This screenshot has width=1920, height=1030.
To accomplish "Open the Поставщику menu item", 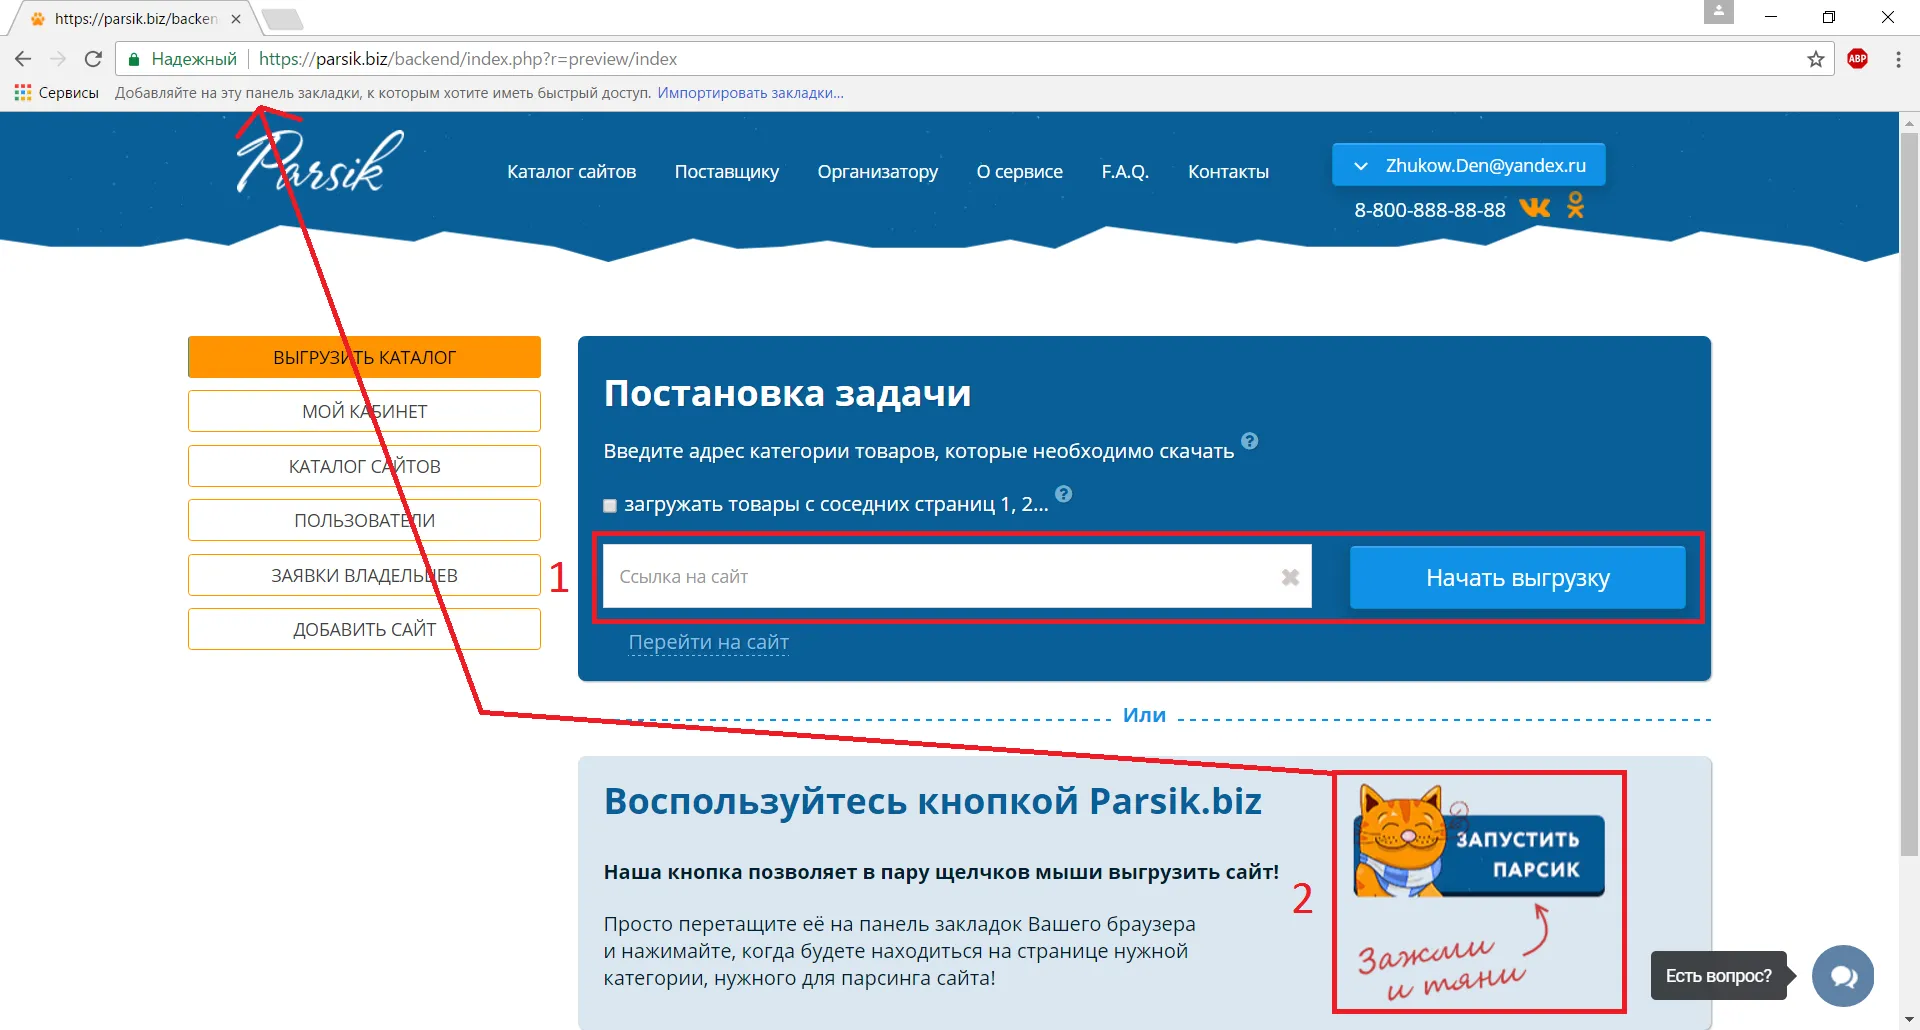I will [727, 172].
